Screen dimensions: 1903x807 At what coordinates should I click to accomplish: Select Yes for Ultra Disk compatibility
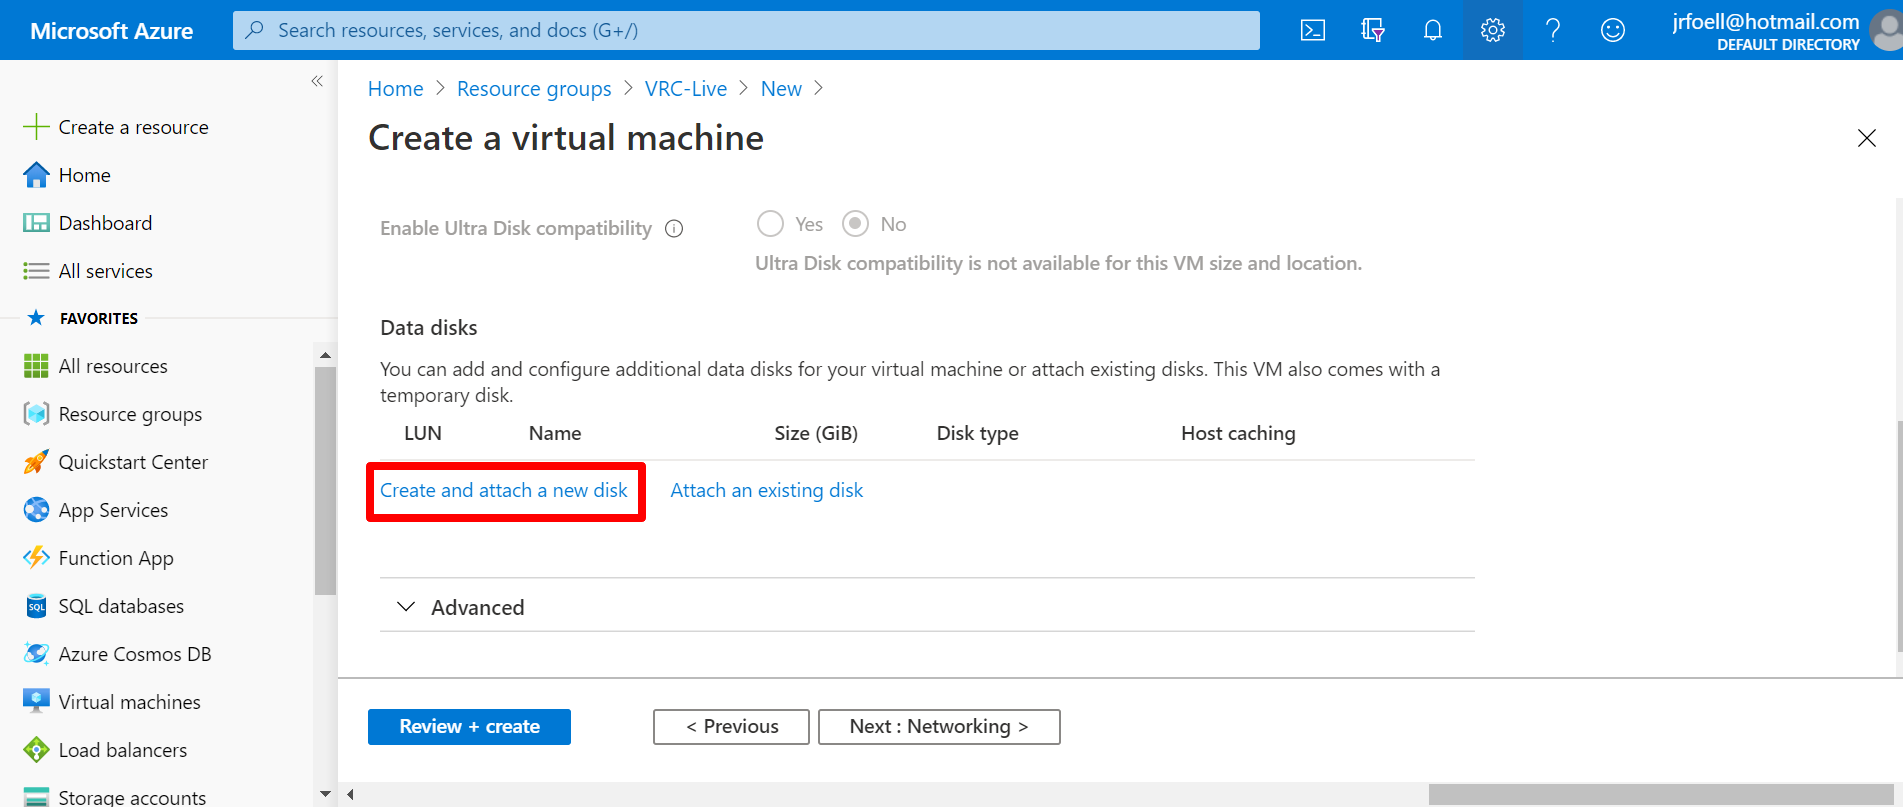click(x=770, y=224)
